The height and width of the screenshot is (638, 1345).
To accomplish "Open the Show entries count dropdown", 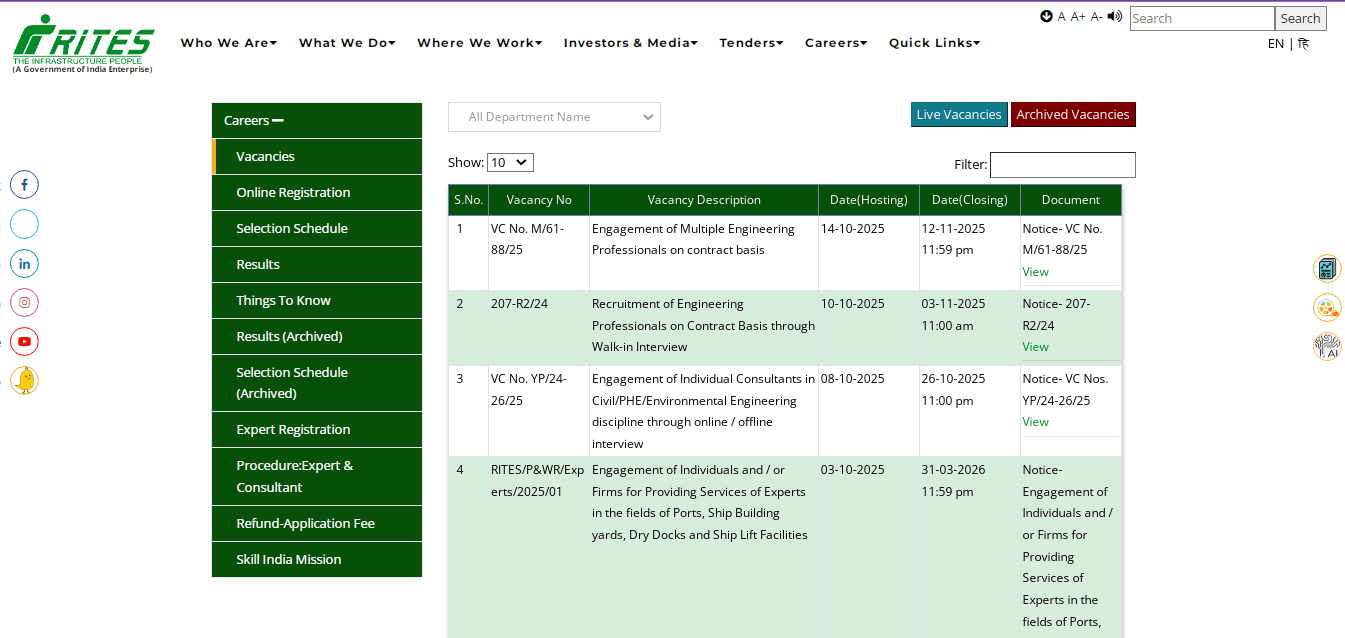I will point(510,162).
